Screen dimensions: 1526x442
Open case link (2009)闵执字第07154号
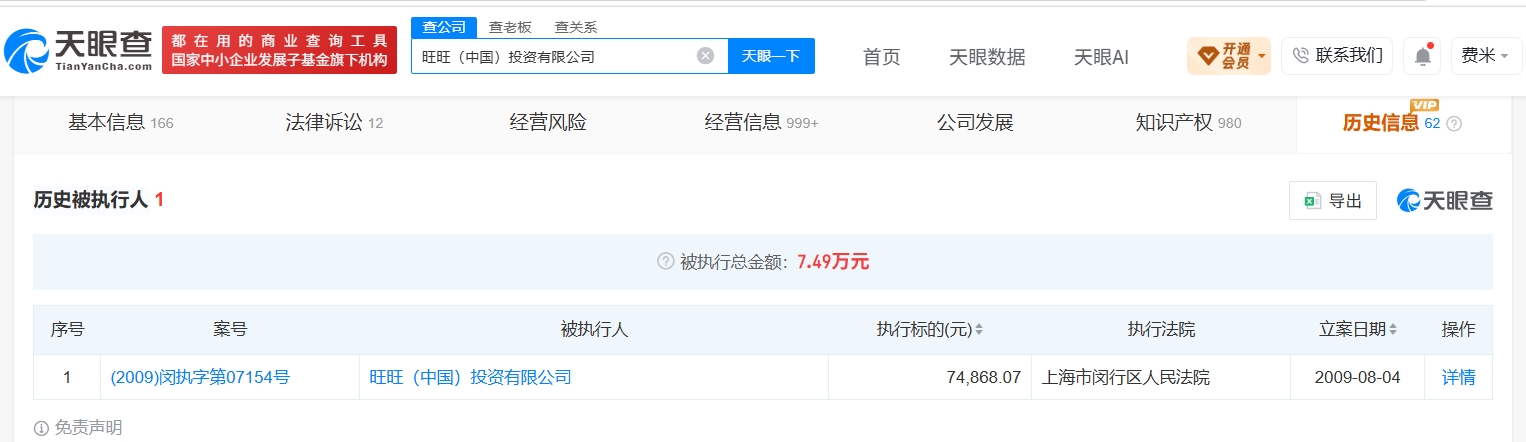point(200,378)
